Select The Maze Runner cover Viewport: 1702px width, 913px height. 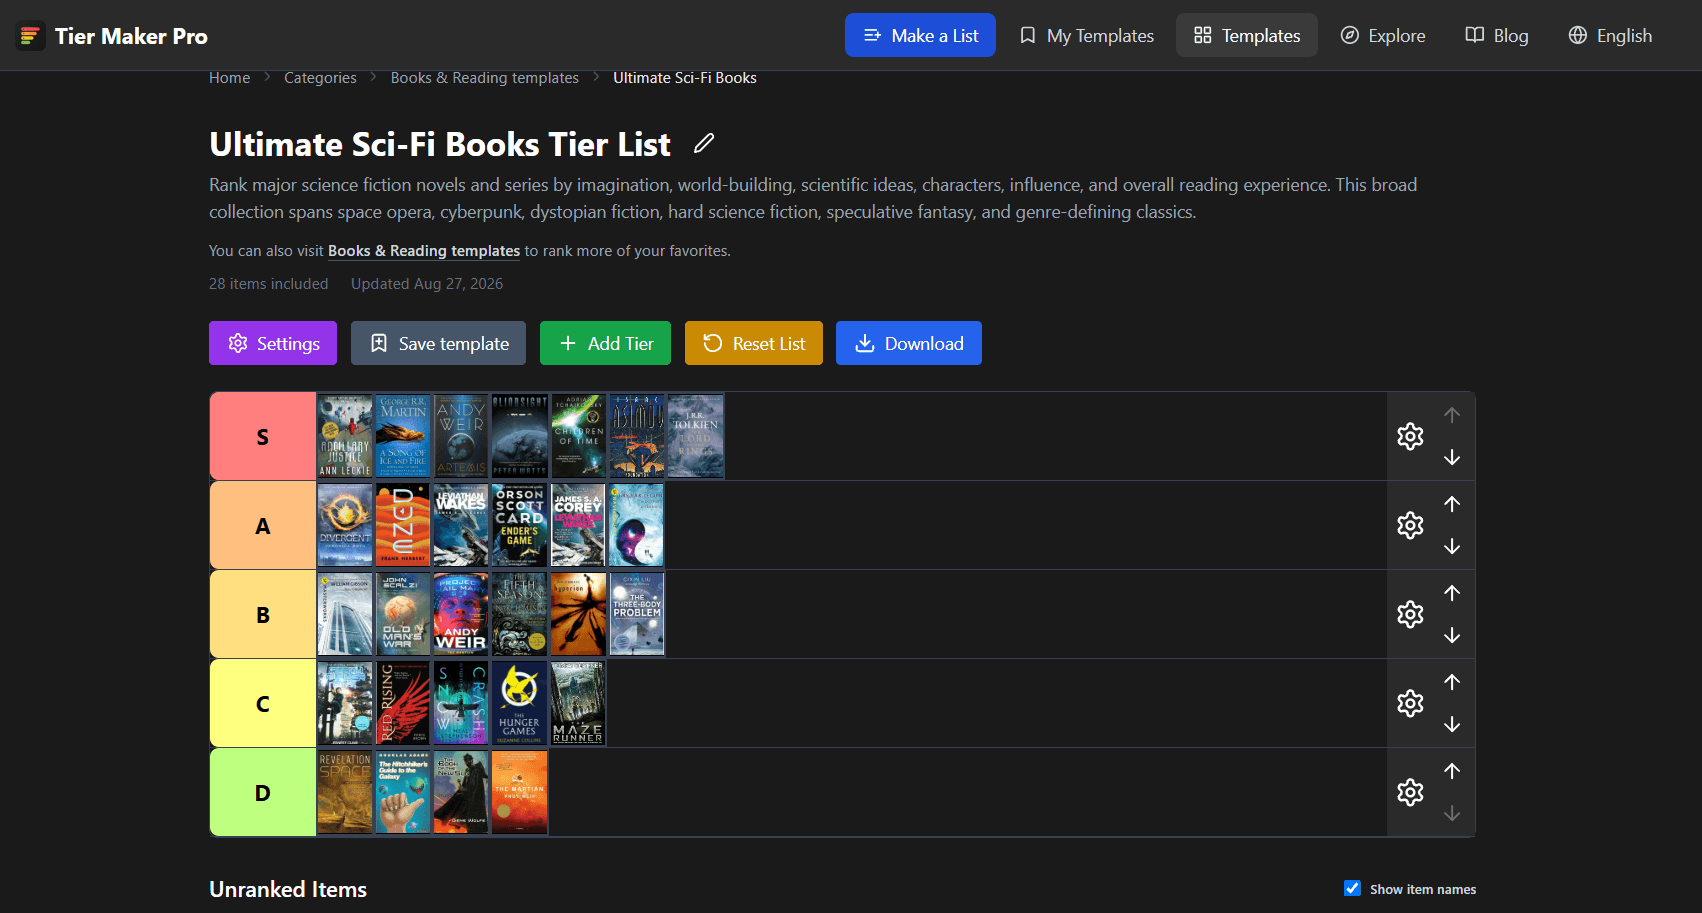click(578, 703)
